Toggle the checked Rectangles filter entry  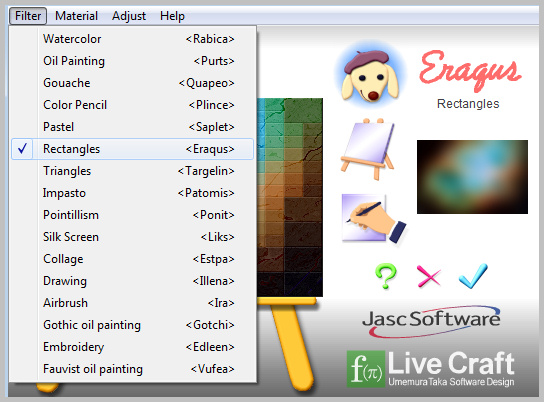[133, 149]
